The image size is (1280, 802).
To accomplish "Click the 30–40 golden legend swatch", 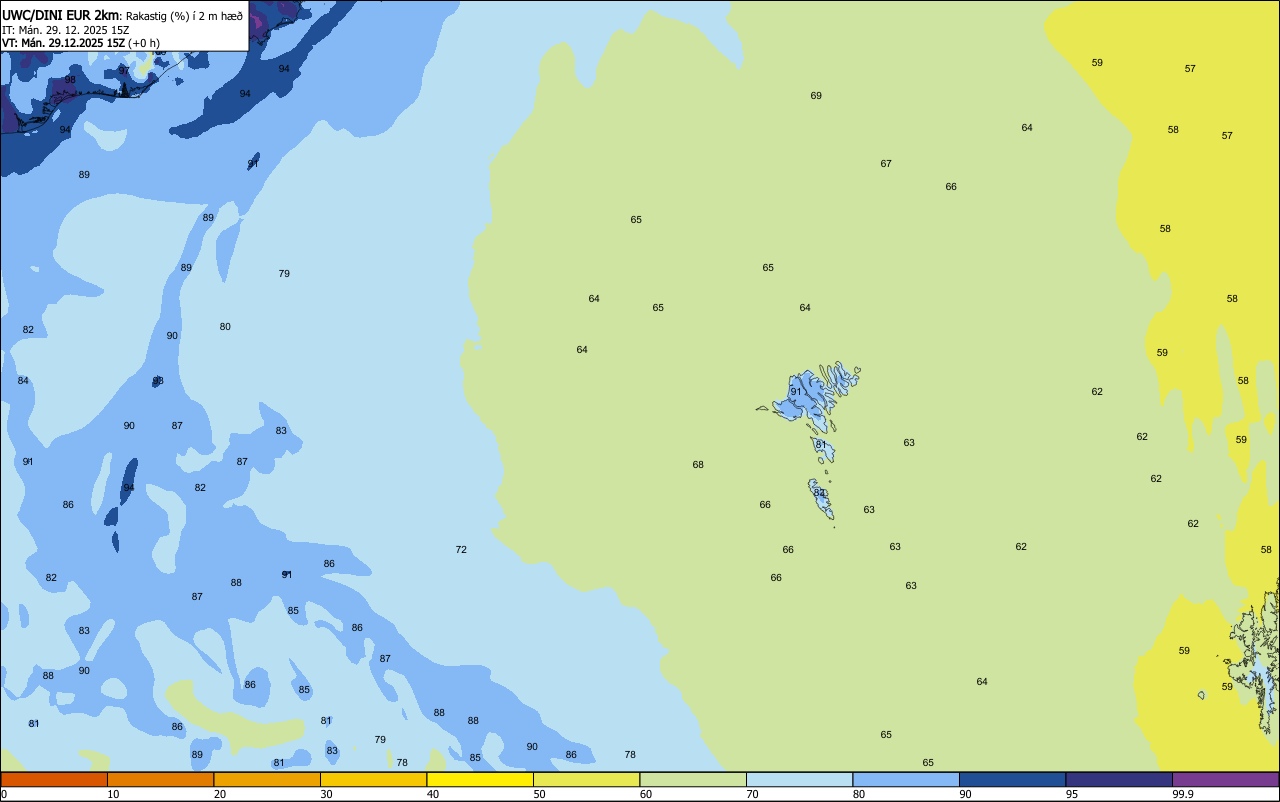I will coord(373,779).
